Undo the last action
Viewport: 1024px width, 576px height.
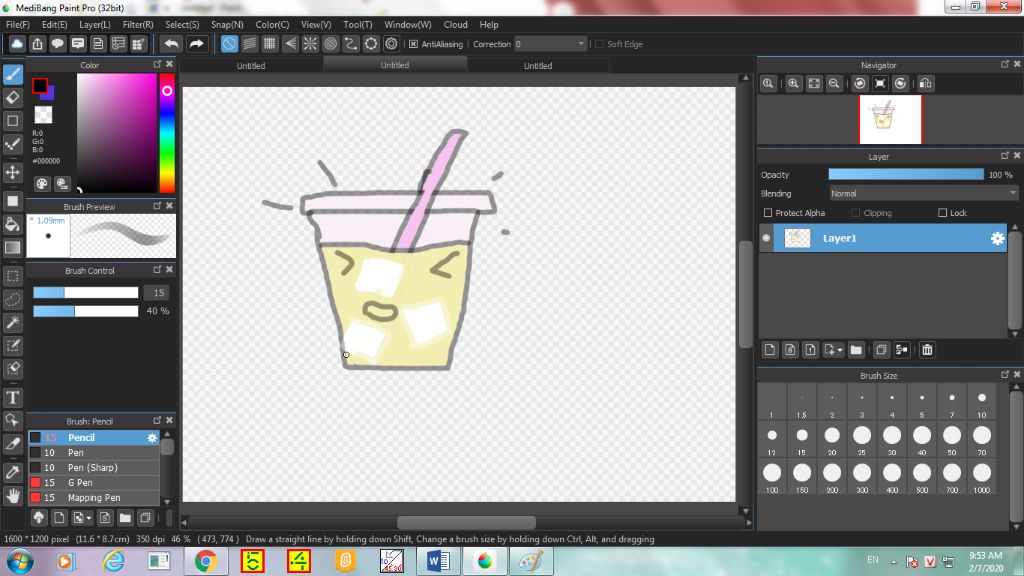pyautogui.click(x=172, y=44)
